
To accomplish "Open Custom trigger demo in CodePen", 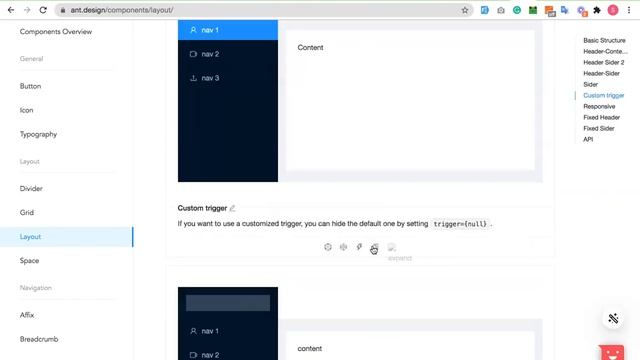I will 344,247.
